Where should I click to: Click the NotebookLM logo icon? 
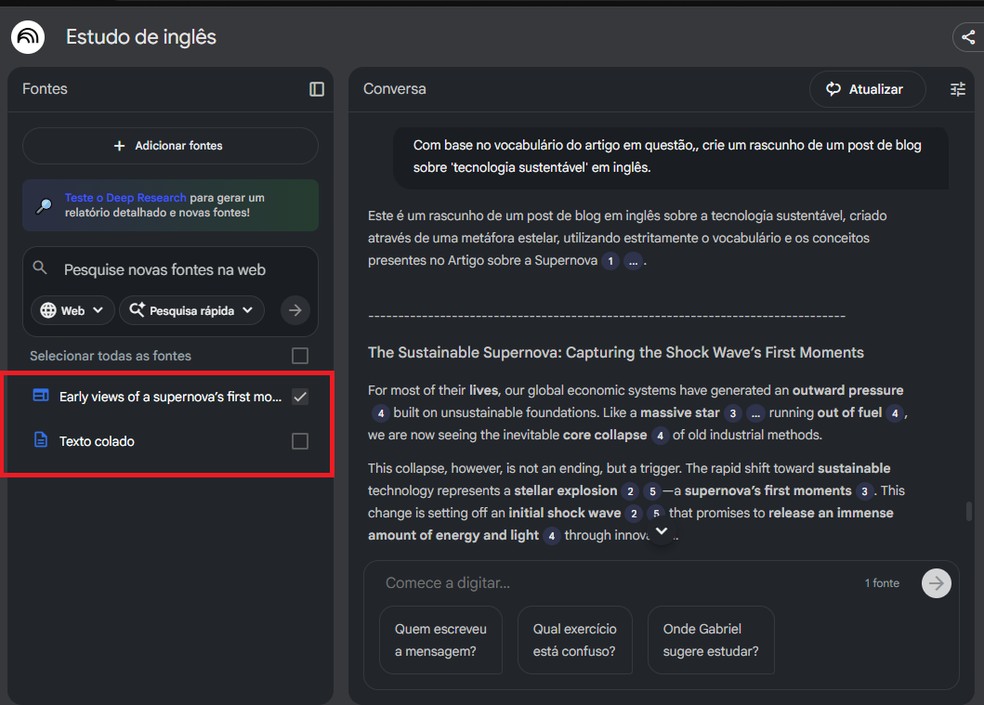(27, 37)
